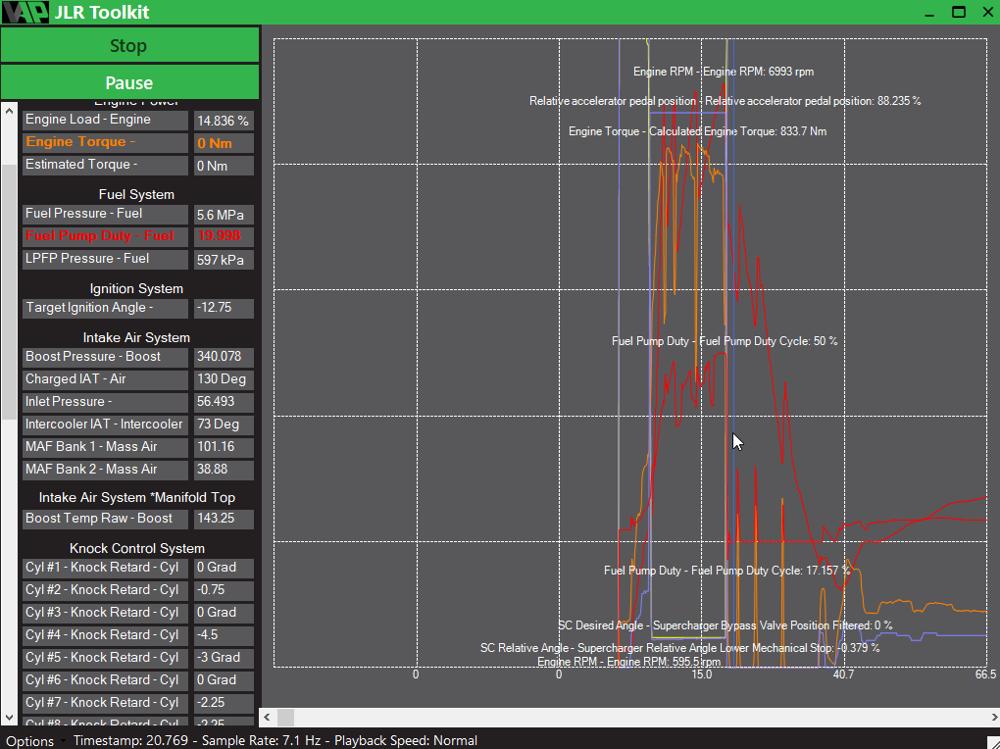Click MAF Bank 1 - Mass Air label
The image size is (1000, 749).
pyautogui.click(x=105, y=447)
